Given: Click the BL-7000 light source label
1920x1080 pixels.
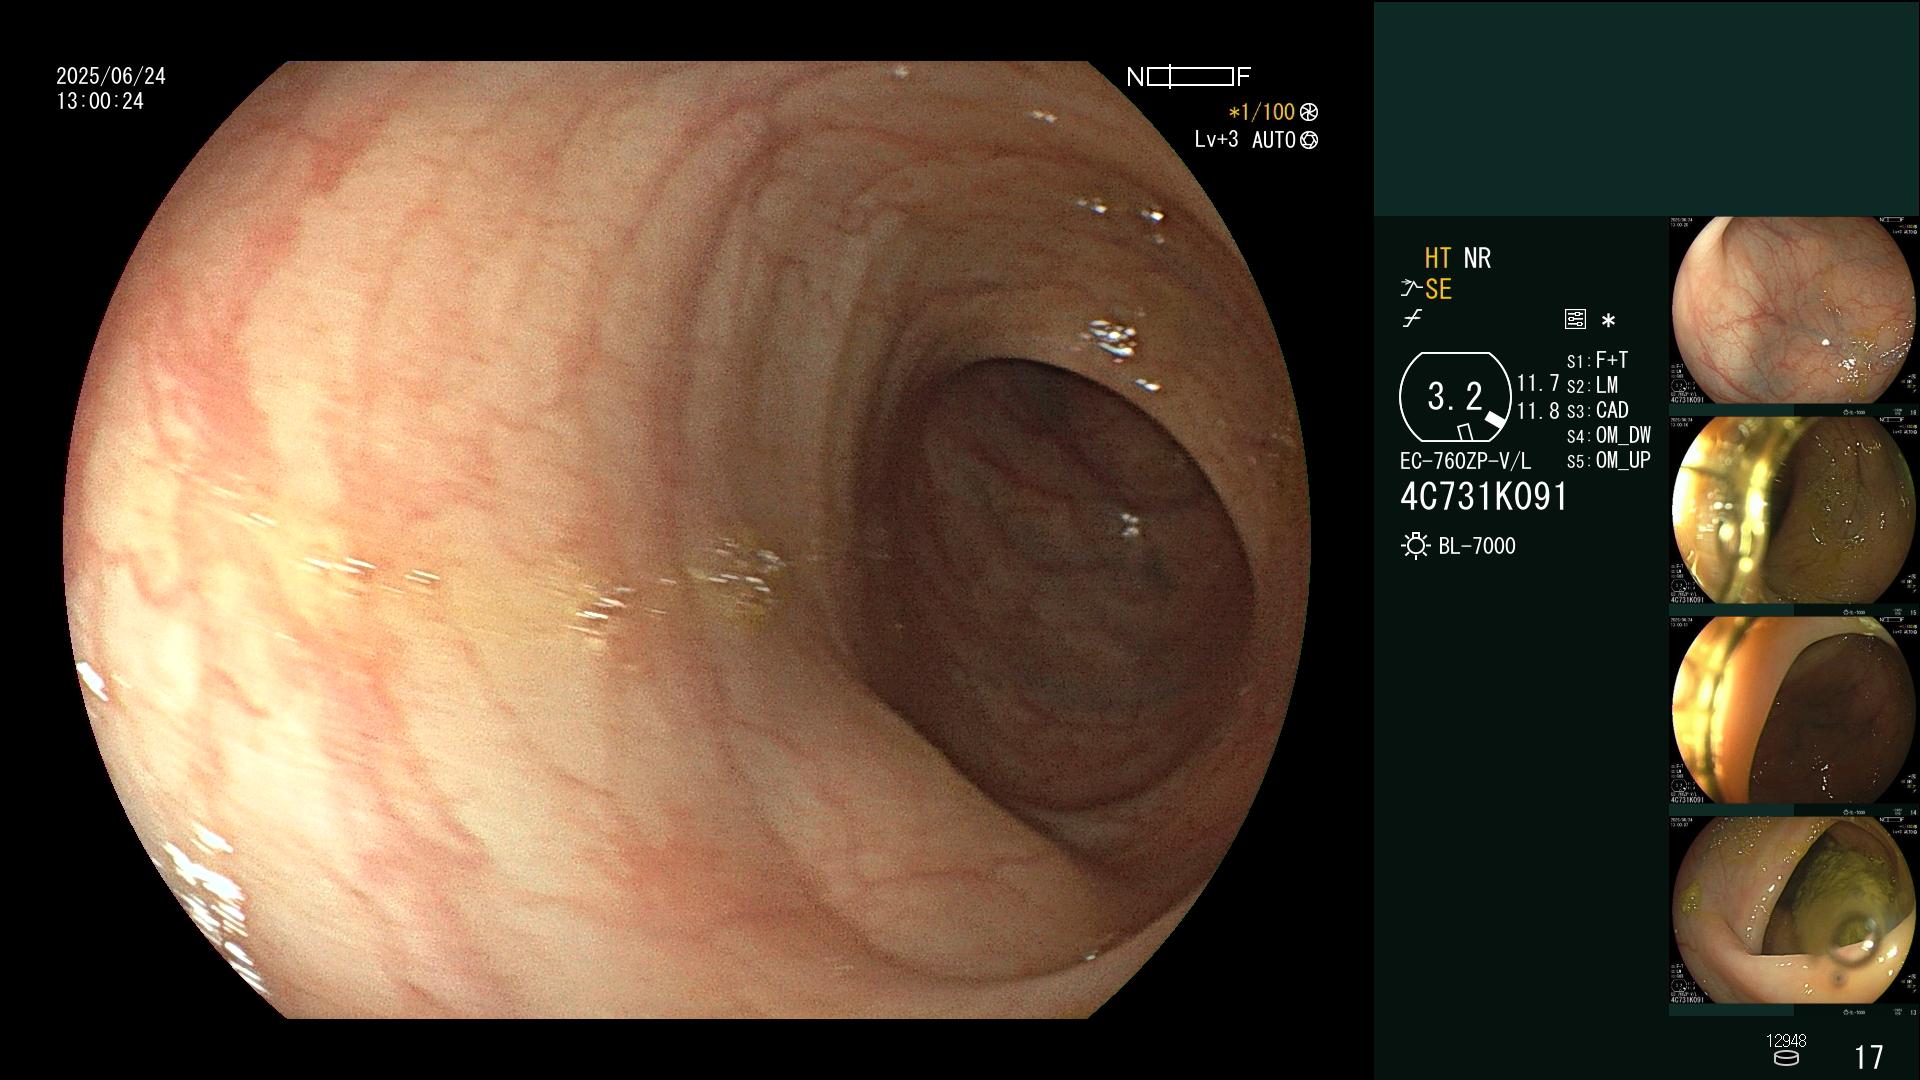Looking at the screenshot, I should tap(1477, 546).
